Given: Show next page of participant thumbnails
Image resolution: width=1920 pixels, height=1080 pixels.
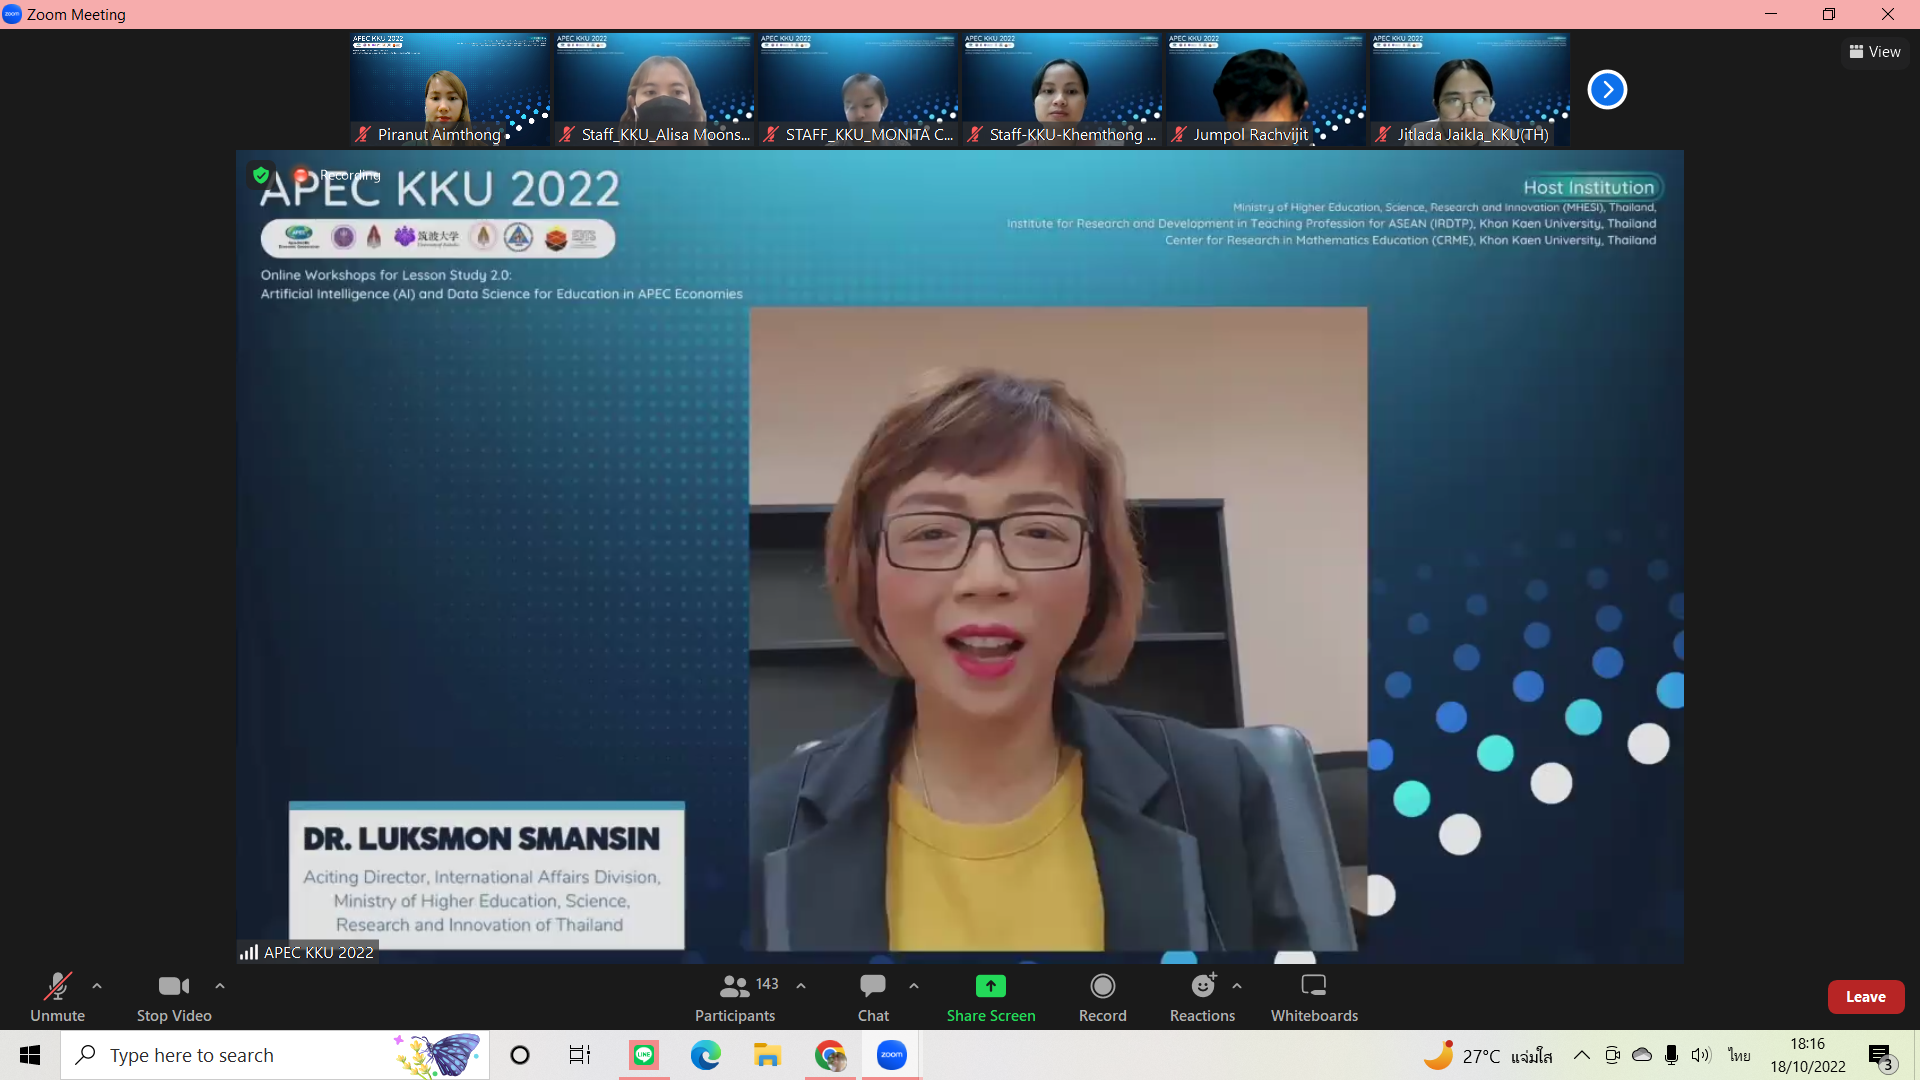Looking at the screenshot, I should pyautogui.click(x=1607, y=90).
